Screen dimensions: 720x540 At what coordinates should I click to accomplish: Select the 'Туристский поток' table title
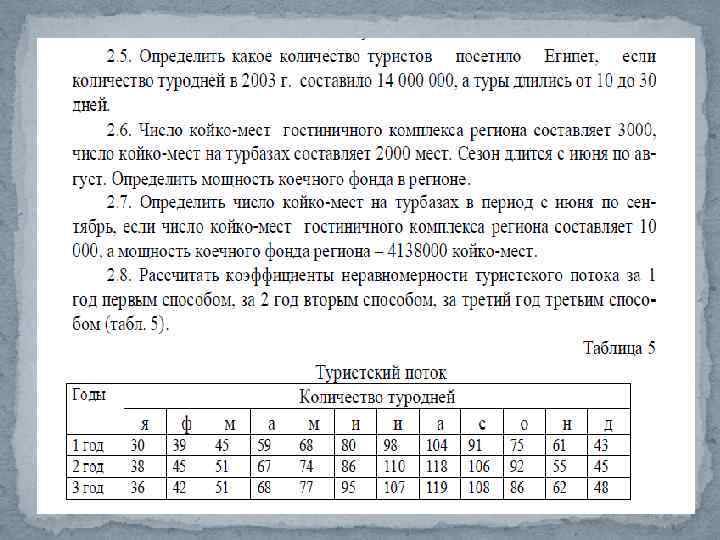381,372
